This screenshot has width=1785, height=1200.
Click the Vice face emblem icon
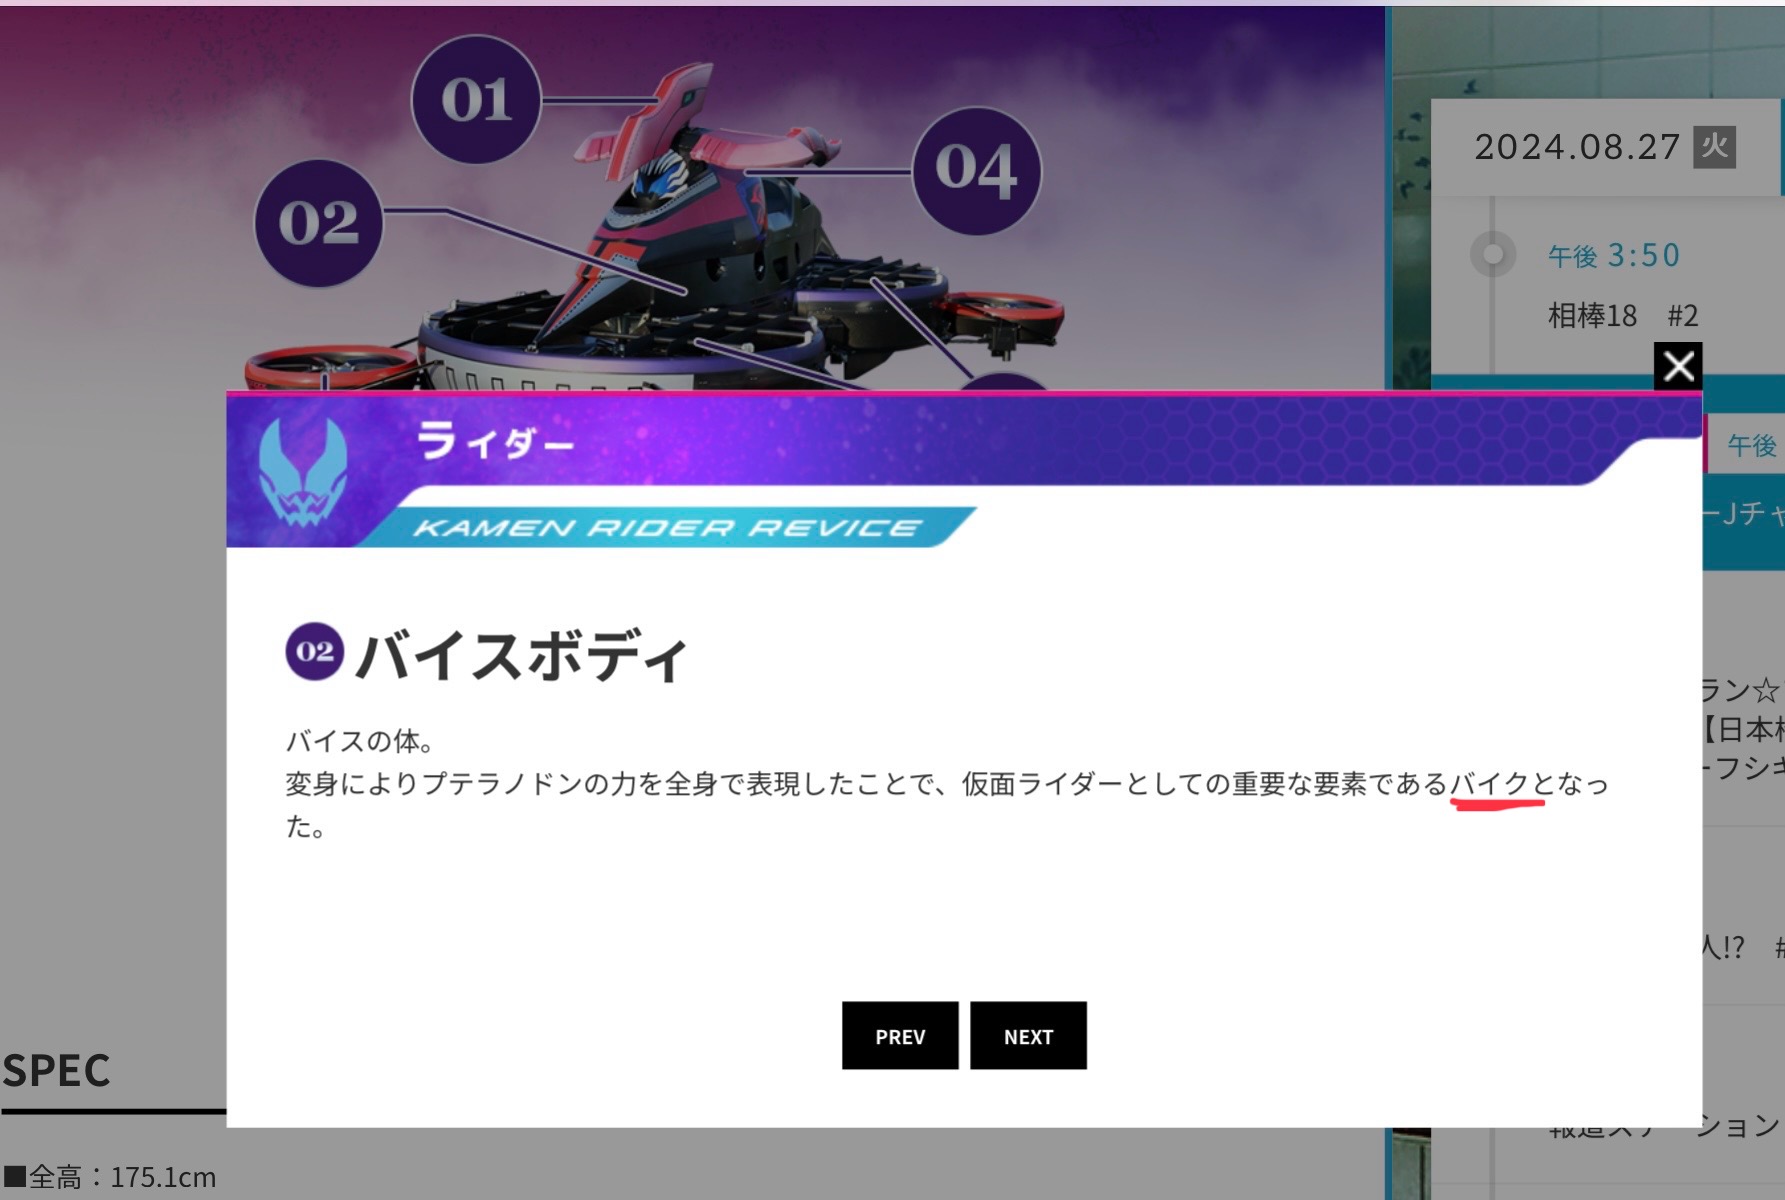[302, 471]
